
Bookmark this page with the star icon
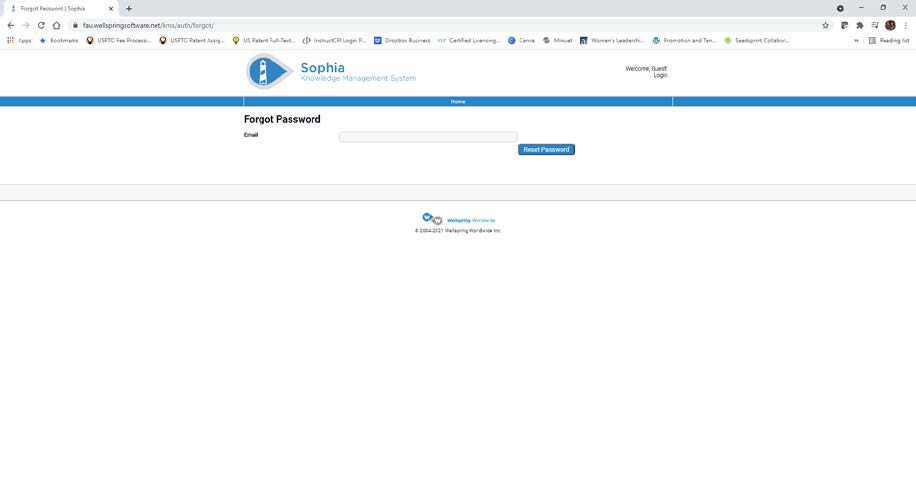pyautogui.click(x=825, y=25)
